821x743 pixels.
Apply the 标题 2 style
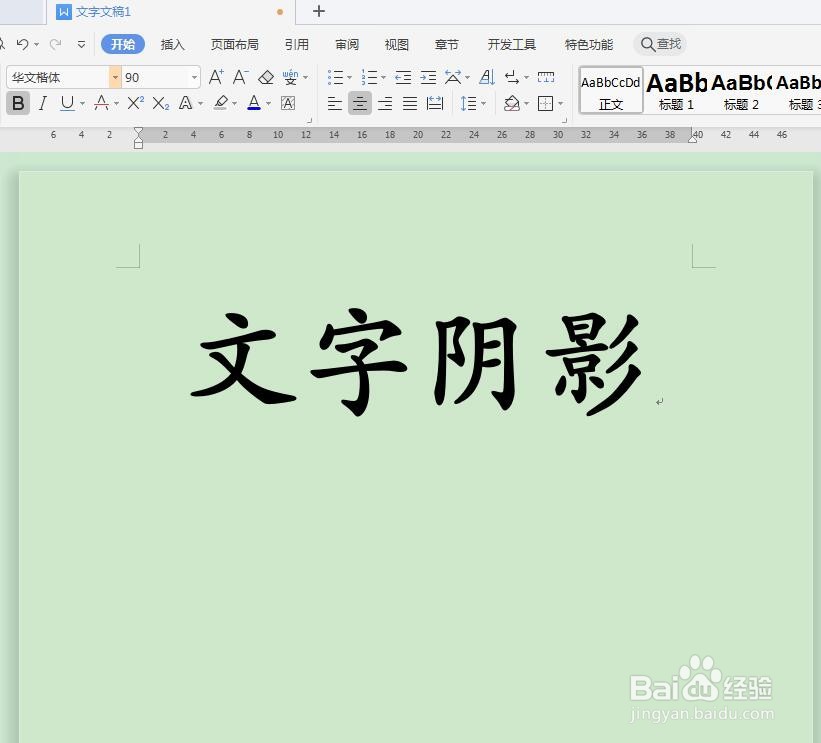pos(741,90)
